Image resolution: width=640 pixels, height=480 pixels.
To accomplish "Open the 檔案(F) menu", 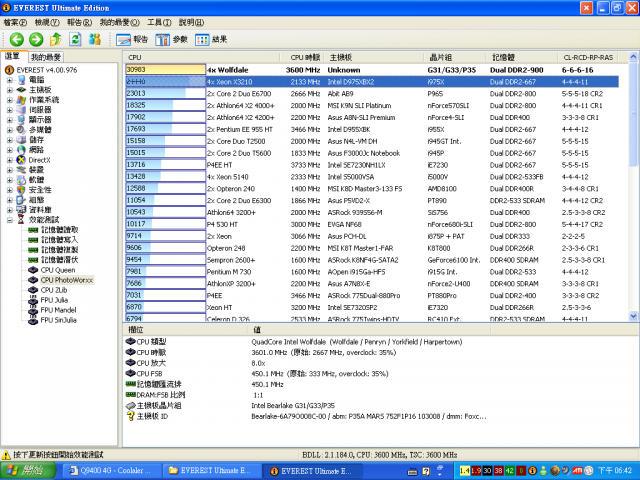I will pyautogui.click(x=15, y=22).
